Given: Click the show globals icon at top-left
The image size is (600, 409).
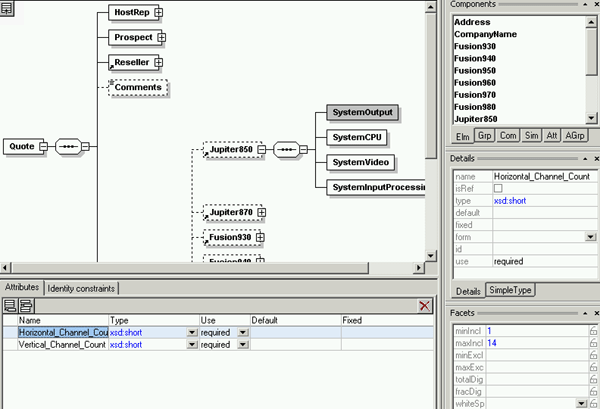Looking at the screenshot, I should [x=7, y=8].
